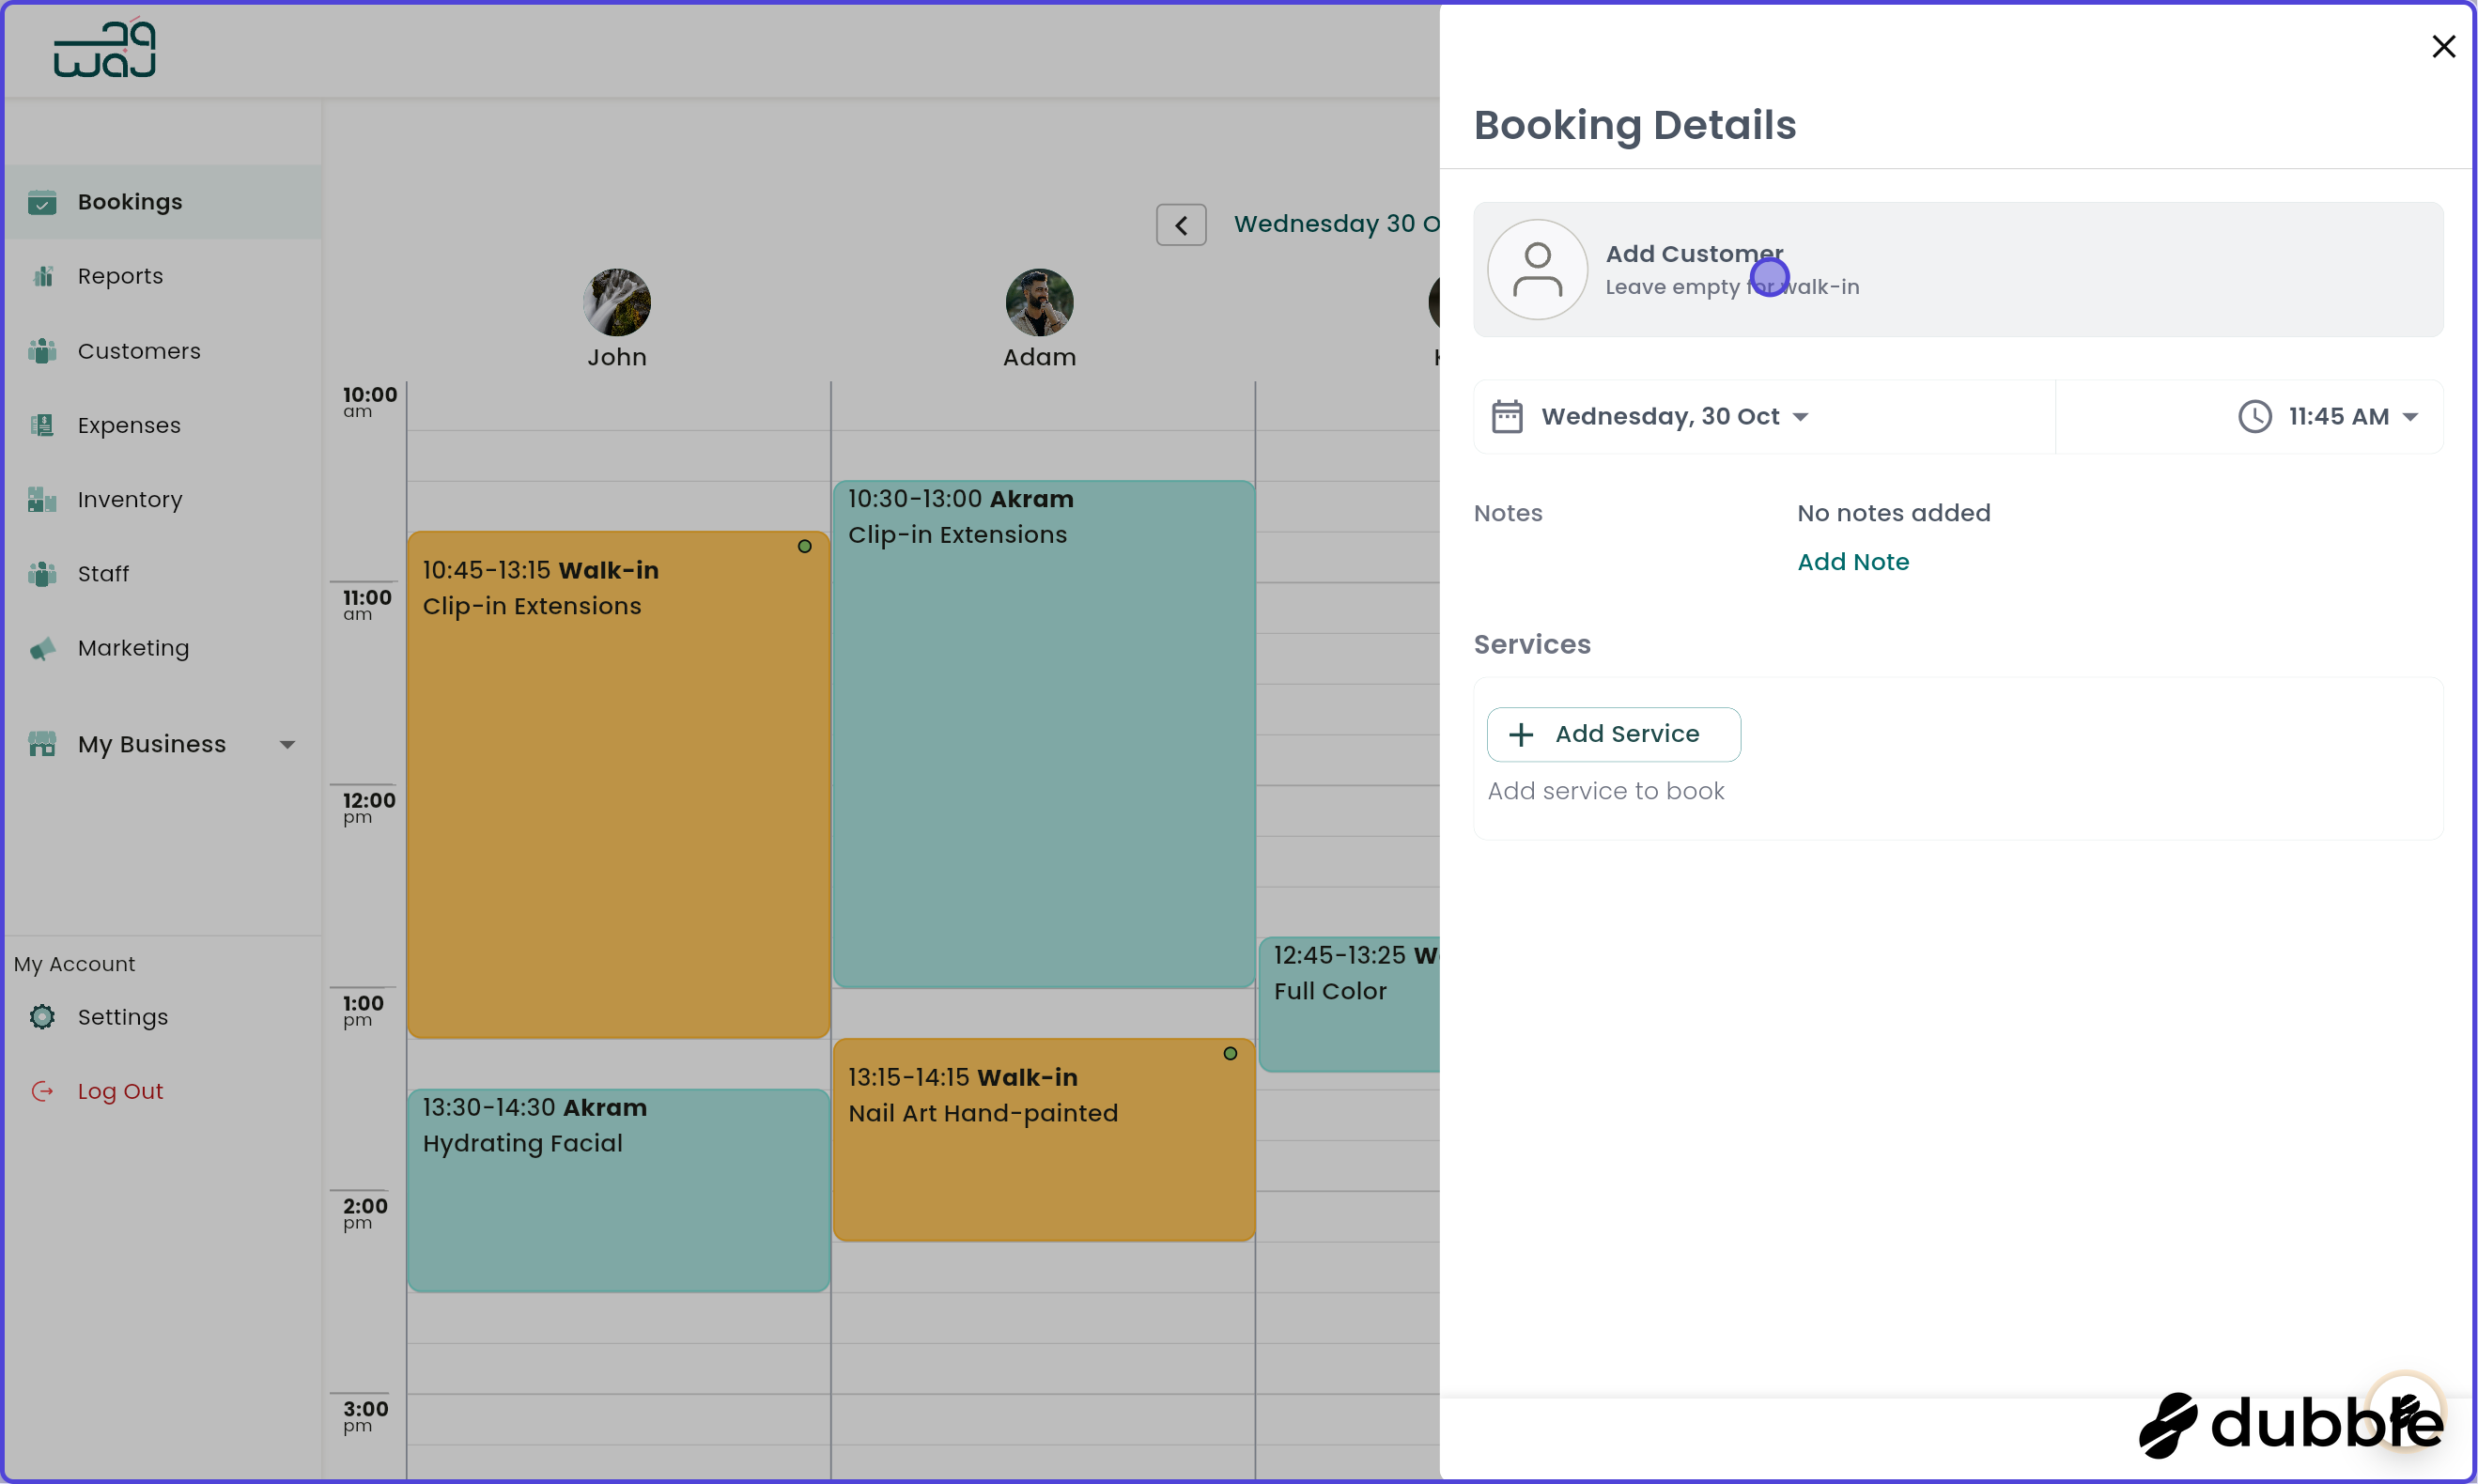Go to previous day with back chevron
This screenshot has height=1484, width=2478.
pyautogui.click(x=1181, y=224)
